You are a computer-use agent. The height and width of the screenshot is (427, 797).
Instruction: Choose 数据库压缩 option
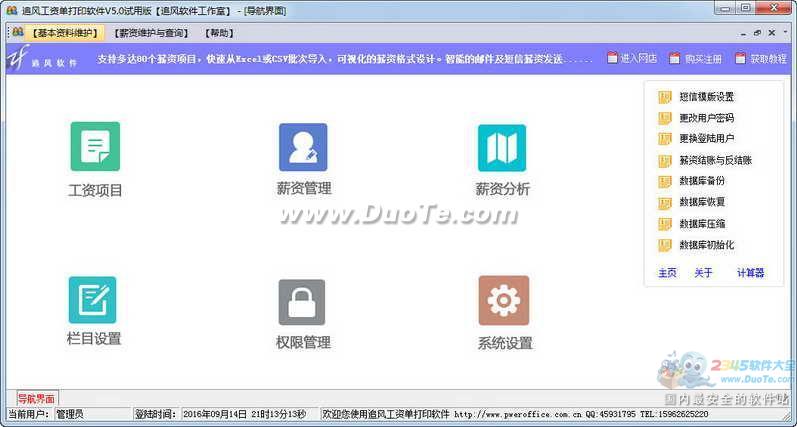pyautogui.click(x=702, y=224)
